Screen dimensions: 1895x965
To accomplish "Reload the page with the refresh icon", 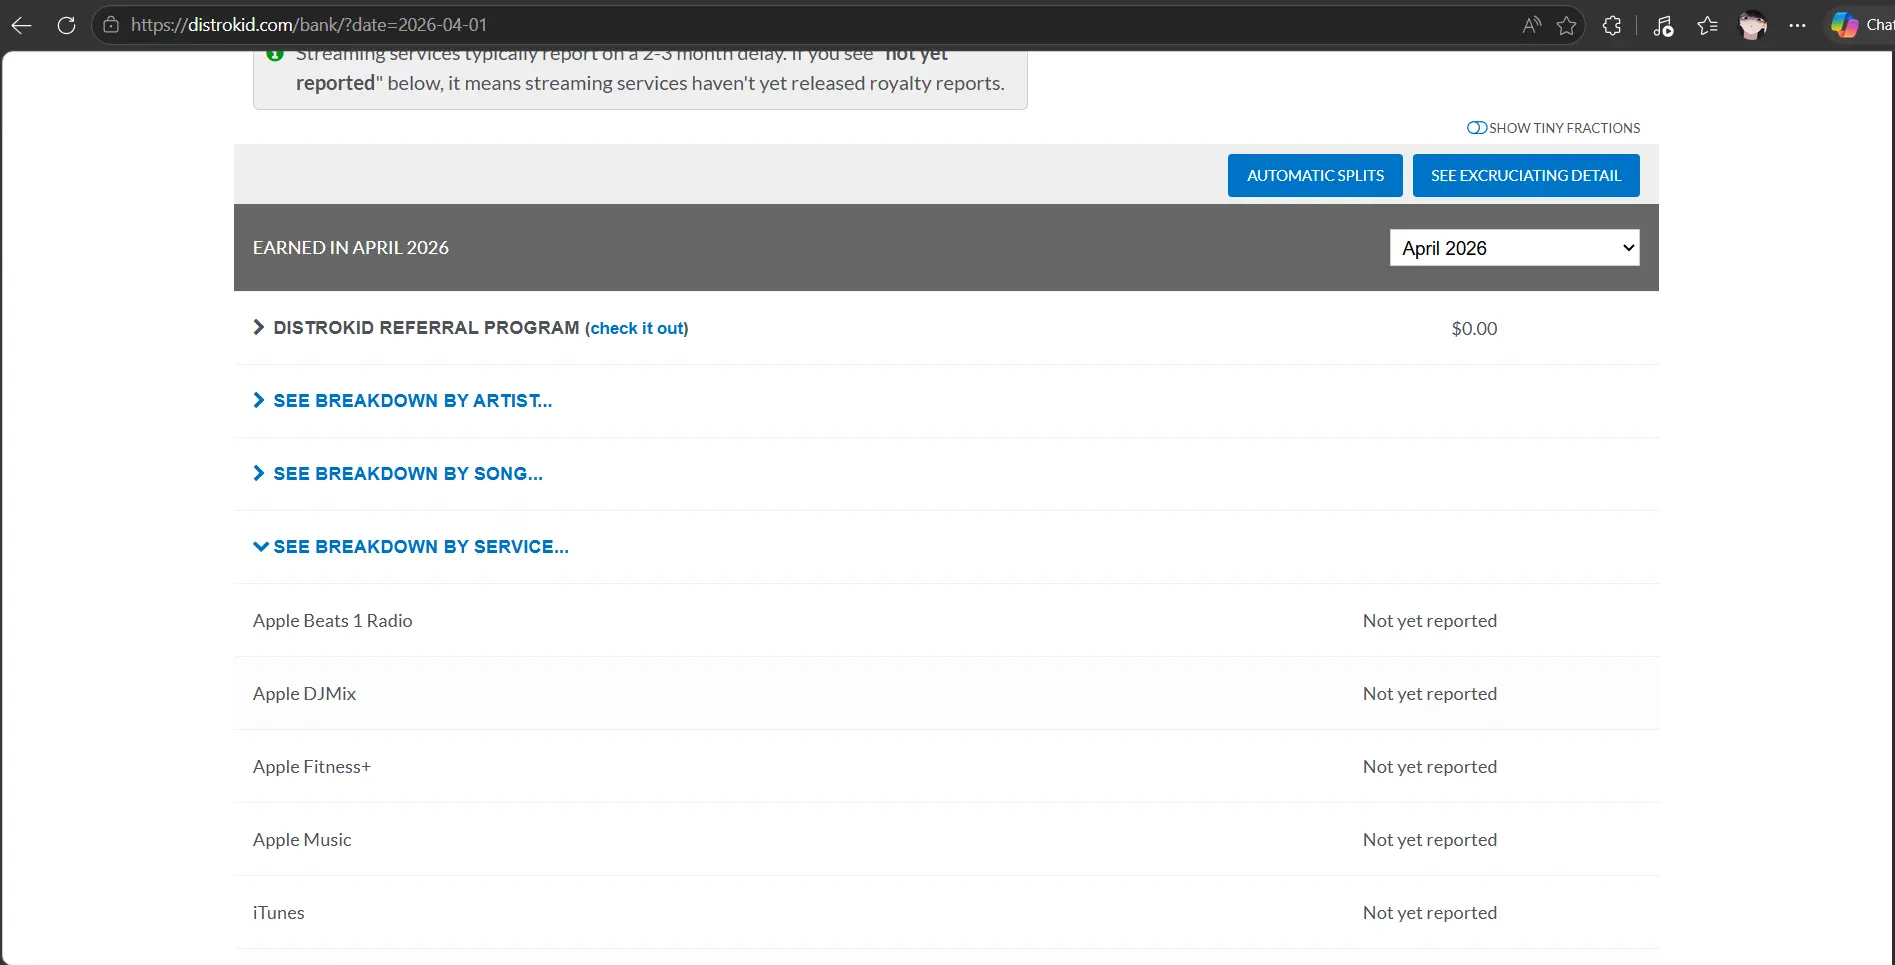I will (x=66, y=25).
